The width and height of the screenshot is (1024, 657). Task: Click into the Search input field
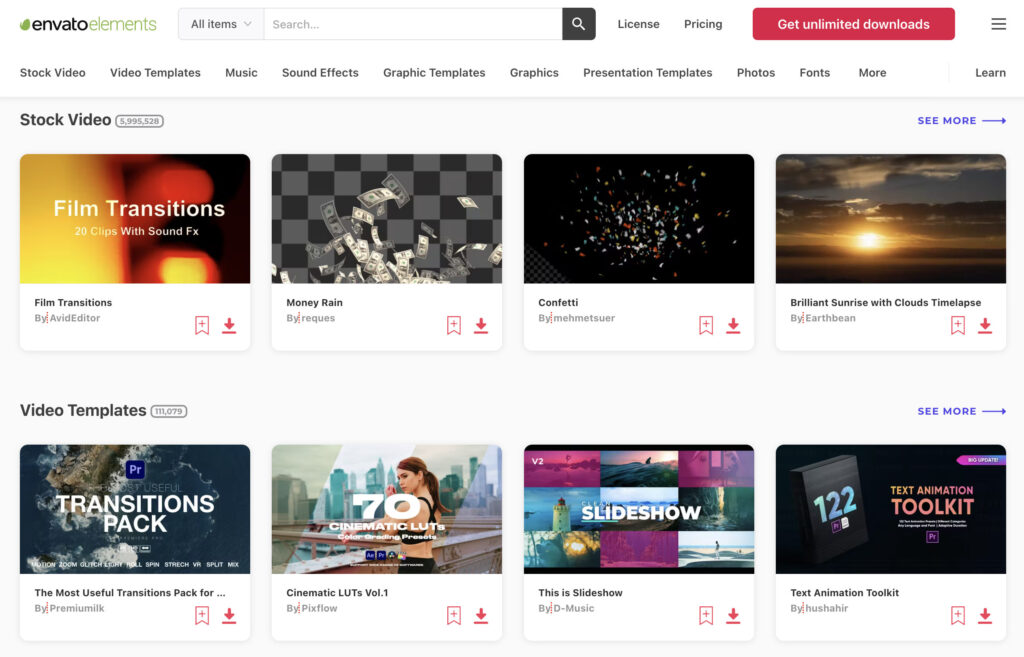[413, 24]
